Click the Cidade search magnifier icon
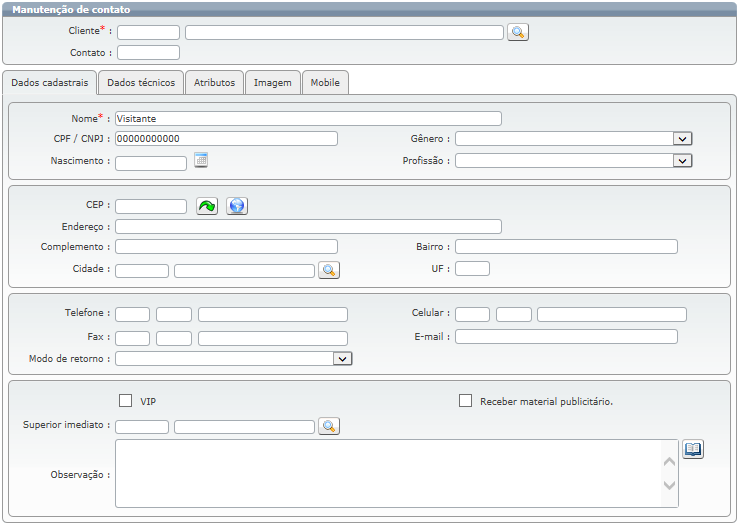The height and width of the screenshot is (525, 739). coord(329,270)
